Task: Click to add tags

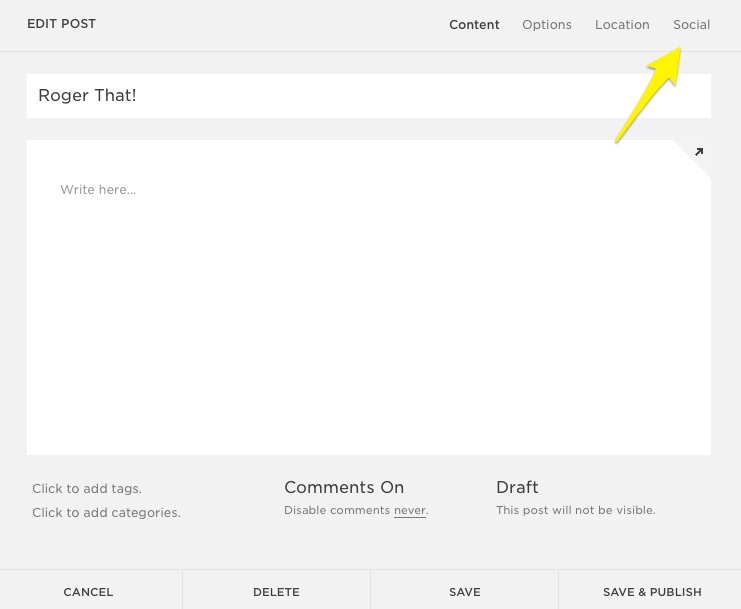Action: coord(87,489)
